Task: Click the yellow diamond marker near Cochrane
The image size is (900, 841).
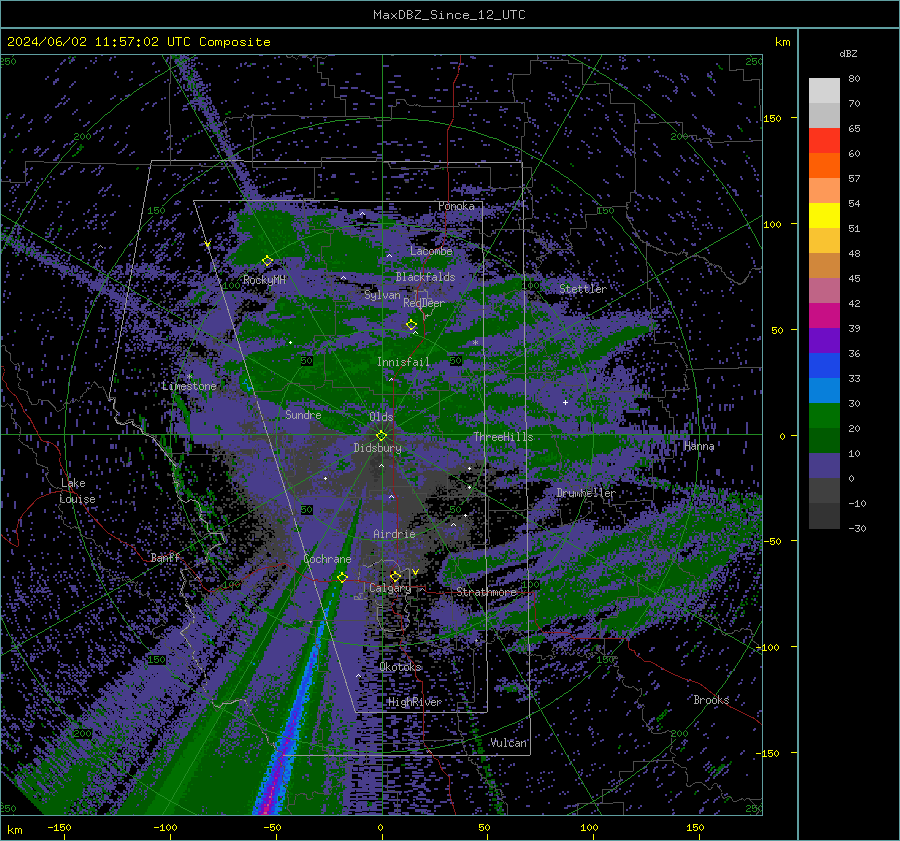Action: [342, 577]
